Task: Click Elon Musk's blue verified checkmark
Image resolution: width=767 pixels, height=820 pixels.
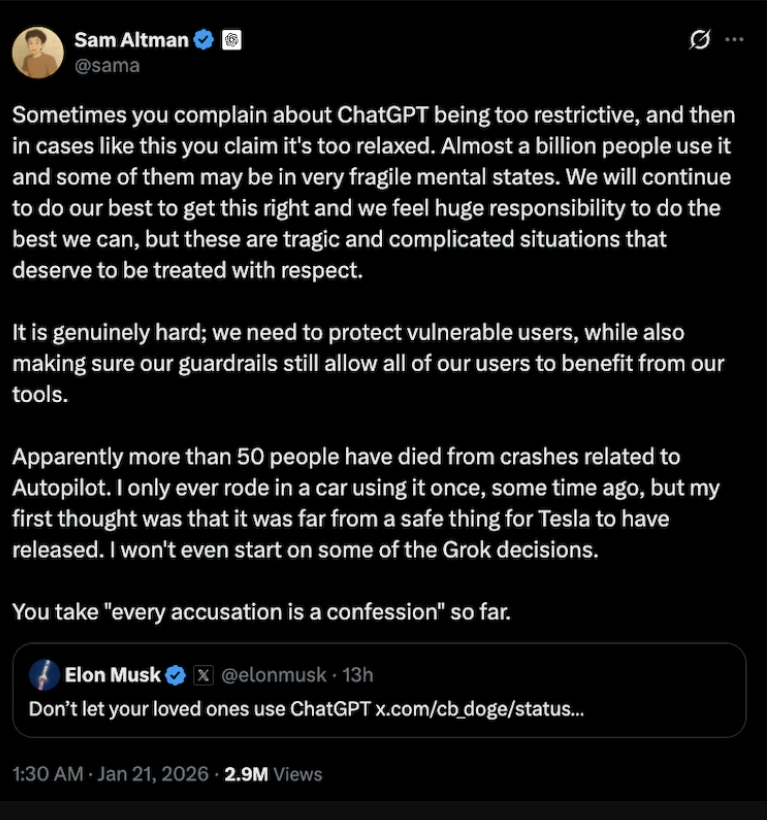Action: tap(175, 675)
